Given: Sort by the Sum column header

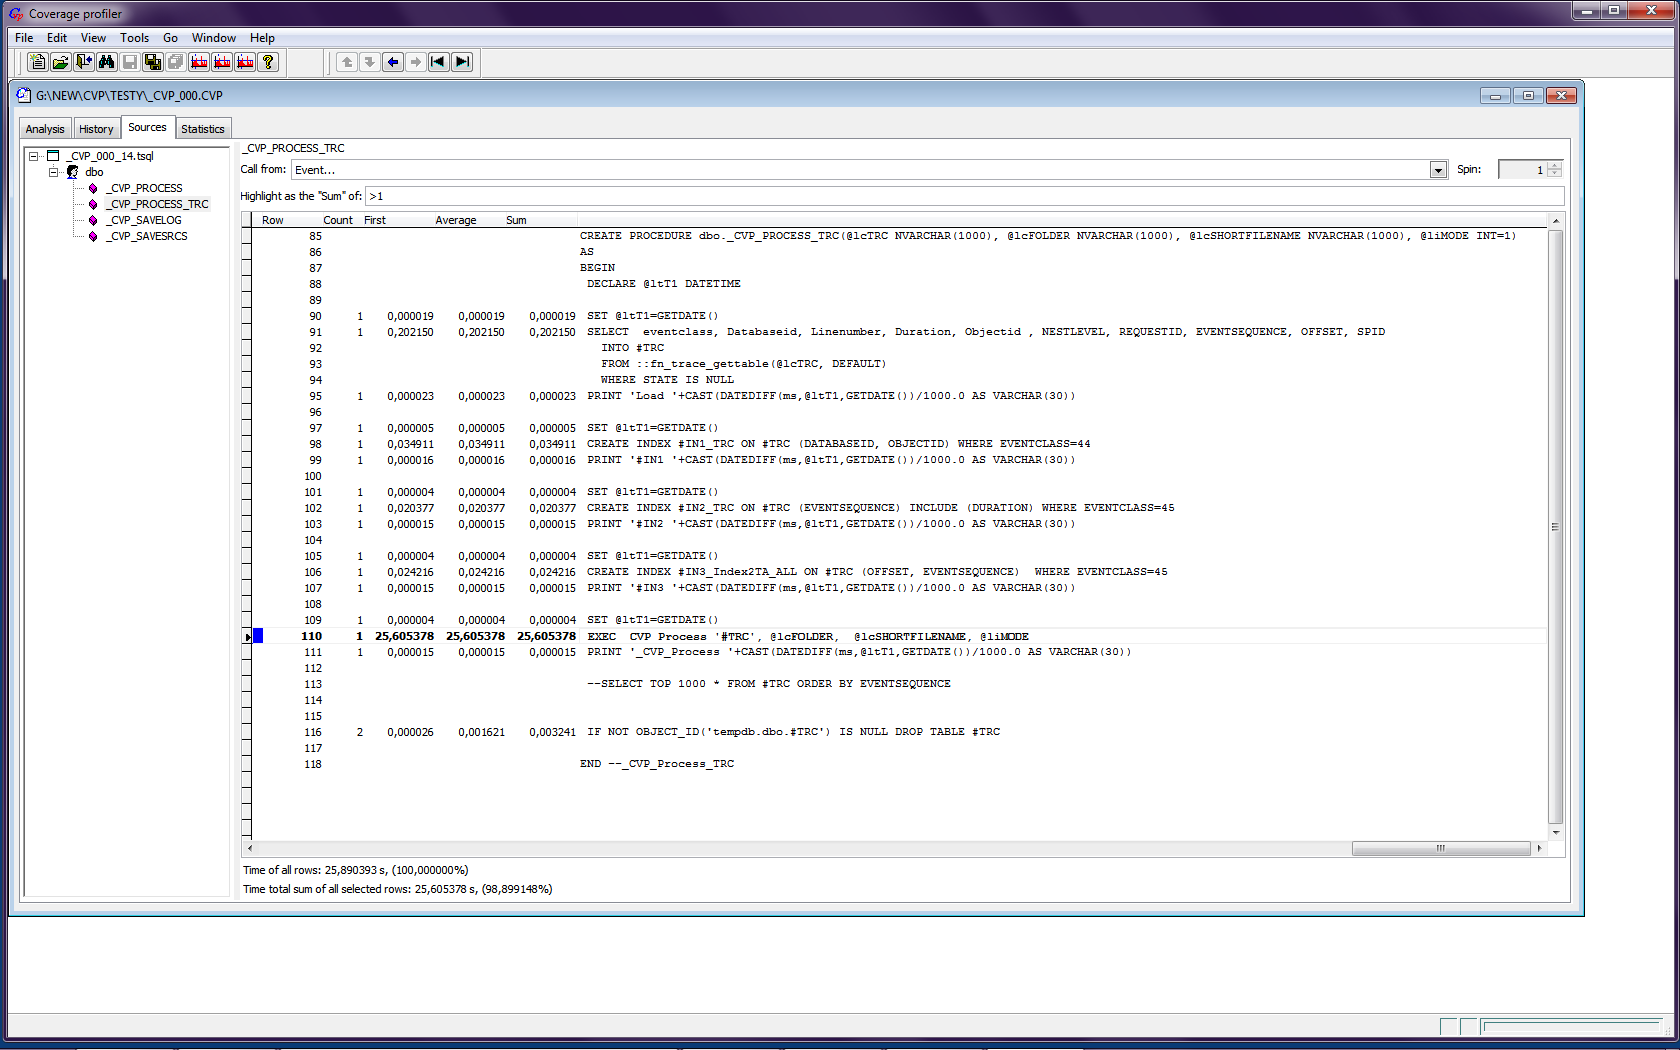Looking at the screenshot, I should (516, 220).
